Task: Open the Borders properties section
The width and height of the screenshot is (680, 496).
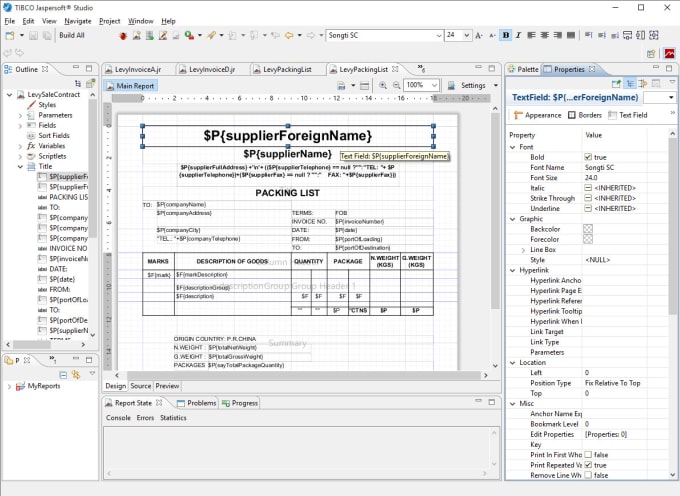Action: click(585, 115)
